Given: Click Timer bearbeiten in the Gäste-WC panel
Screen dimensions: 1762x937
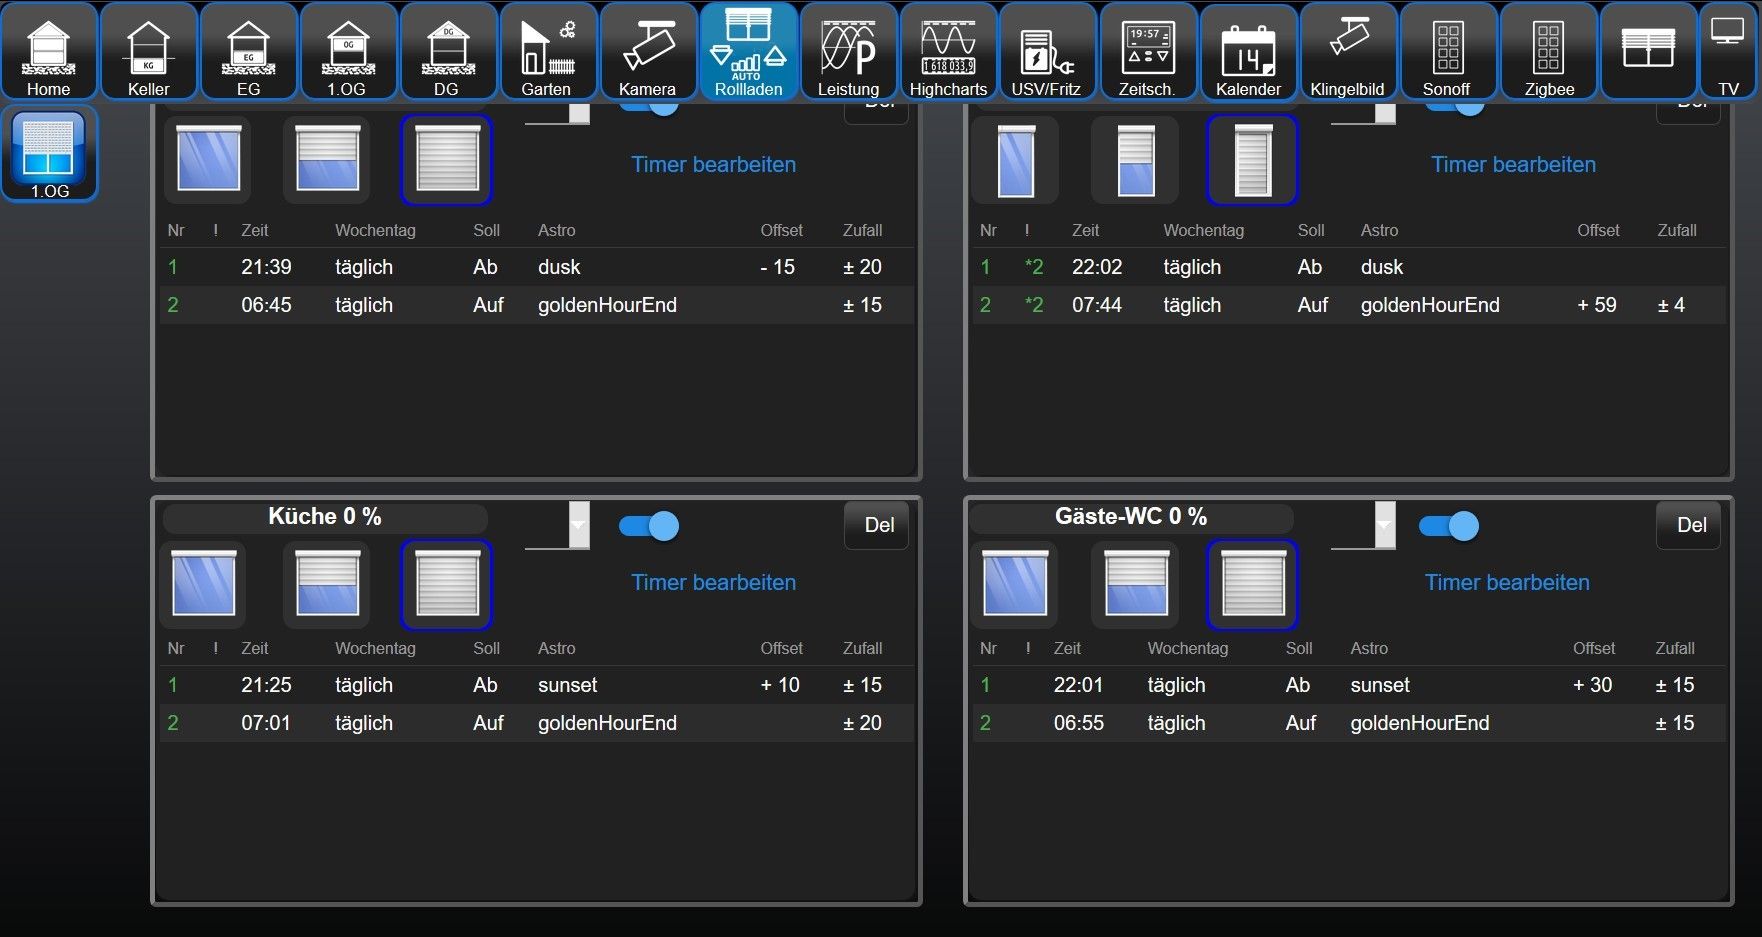Looking at the screenshot, I should [1507, 582].
